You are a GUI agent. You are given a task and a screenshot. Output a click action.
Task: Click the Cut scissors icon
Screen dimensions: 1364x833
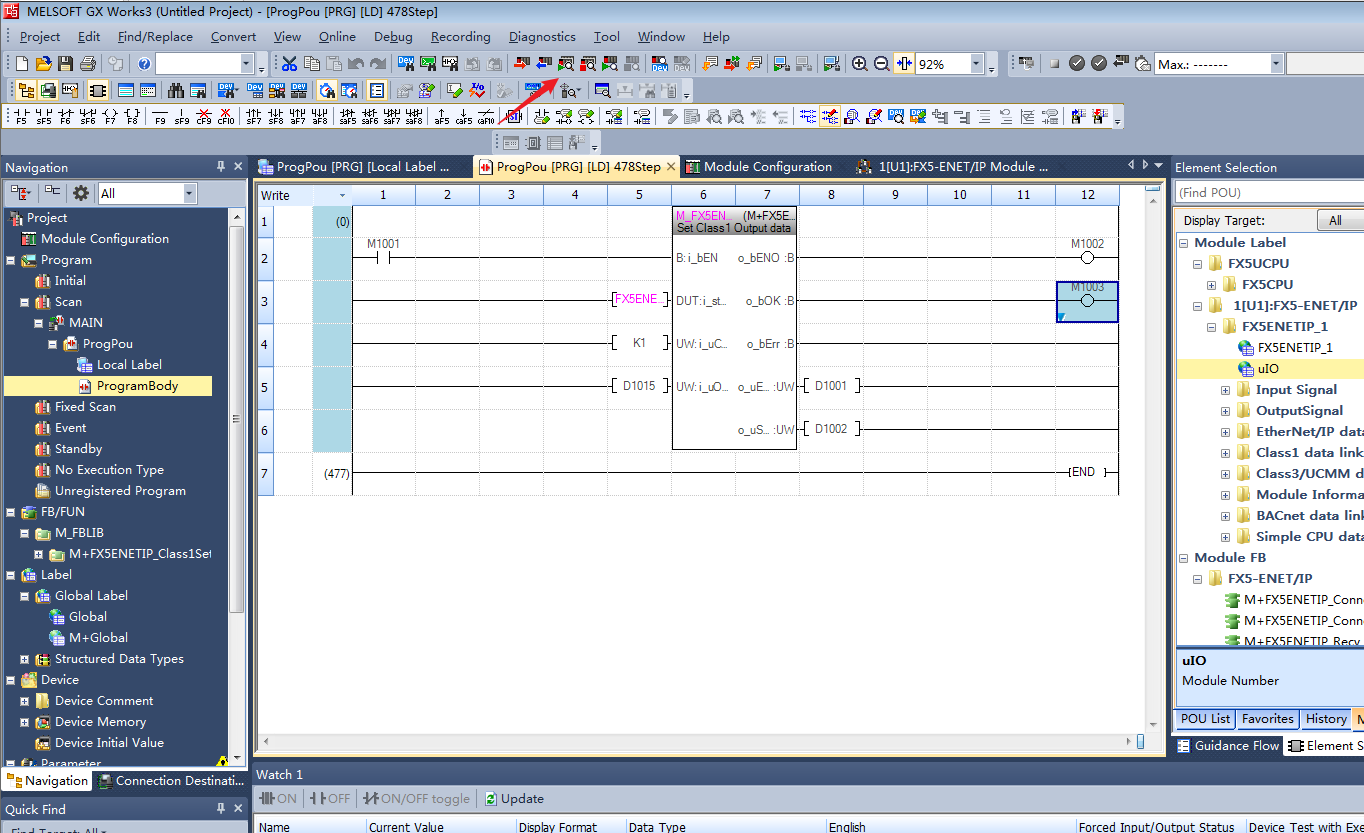tap(289, 64)
